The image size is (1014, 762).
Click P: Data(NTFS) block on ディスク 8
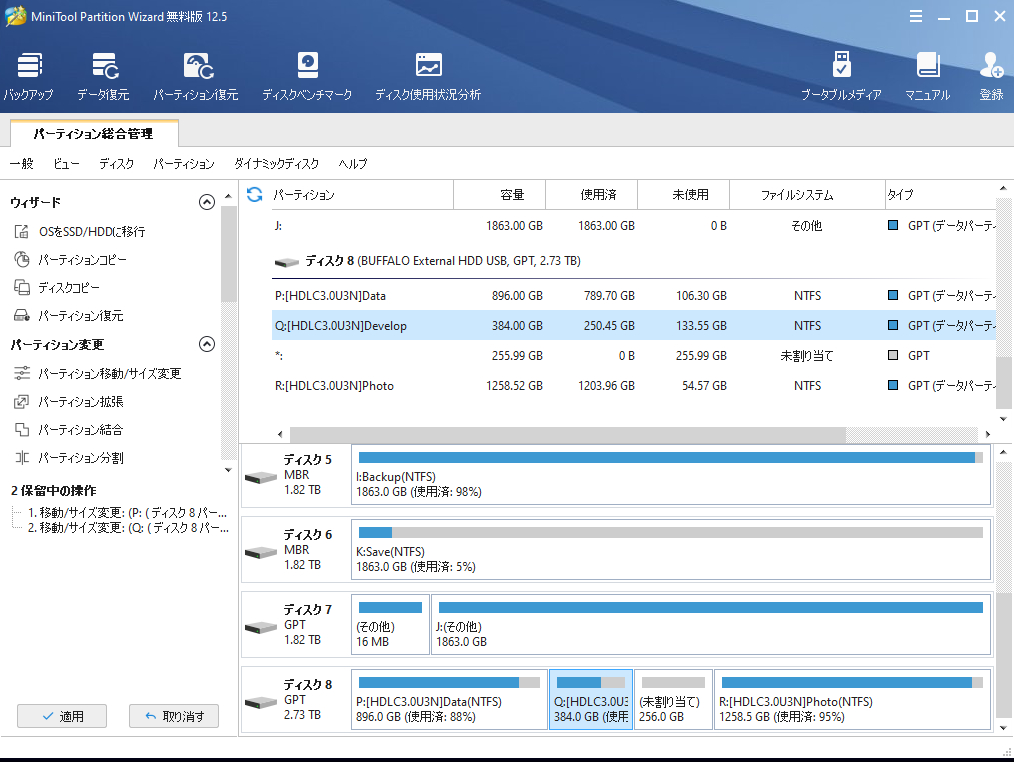point(449,700)
